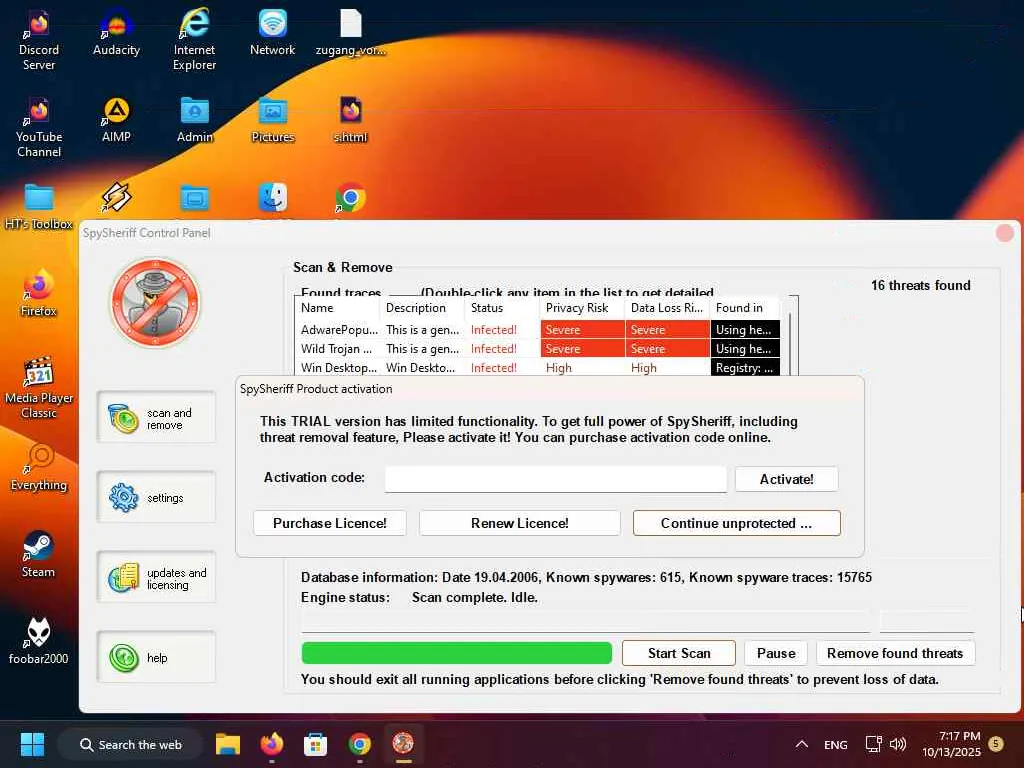Select the Google Chrome desktop icon

[351, 198]
